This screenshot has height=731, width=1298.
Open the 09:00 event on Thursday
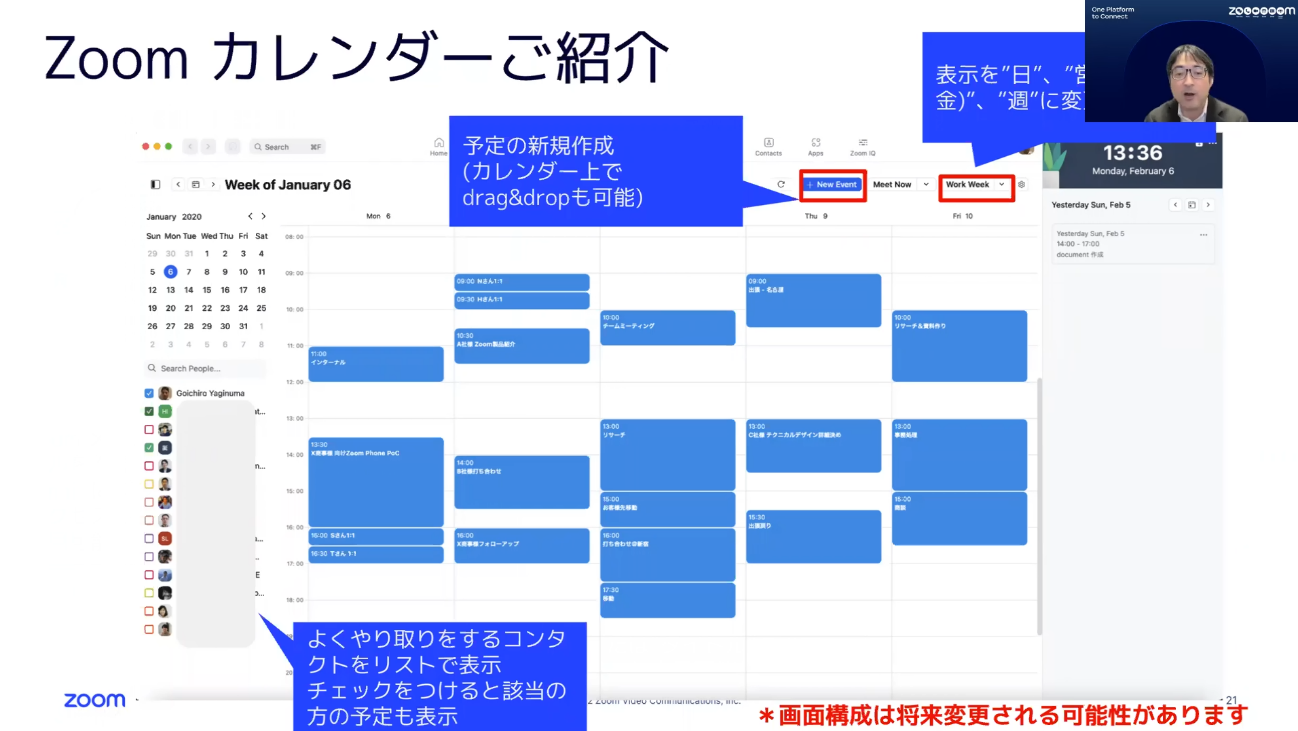[x=814, y=300]
